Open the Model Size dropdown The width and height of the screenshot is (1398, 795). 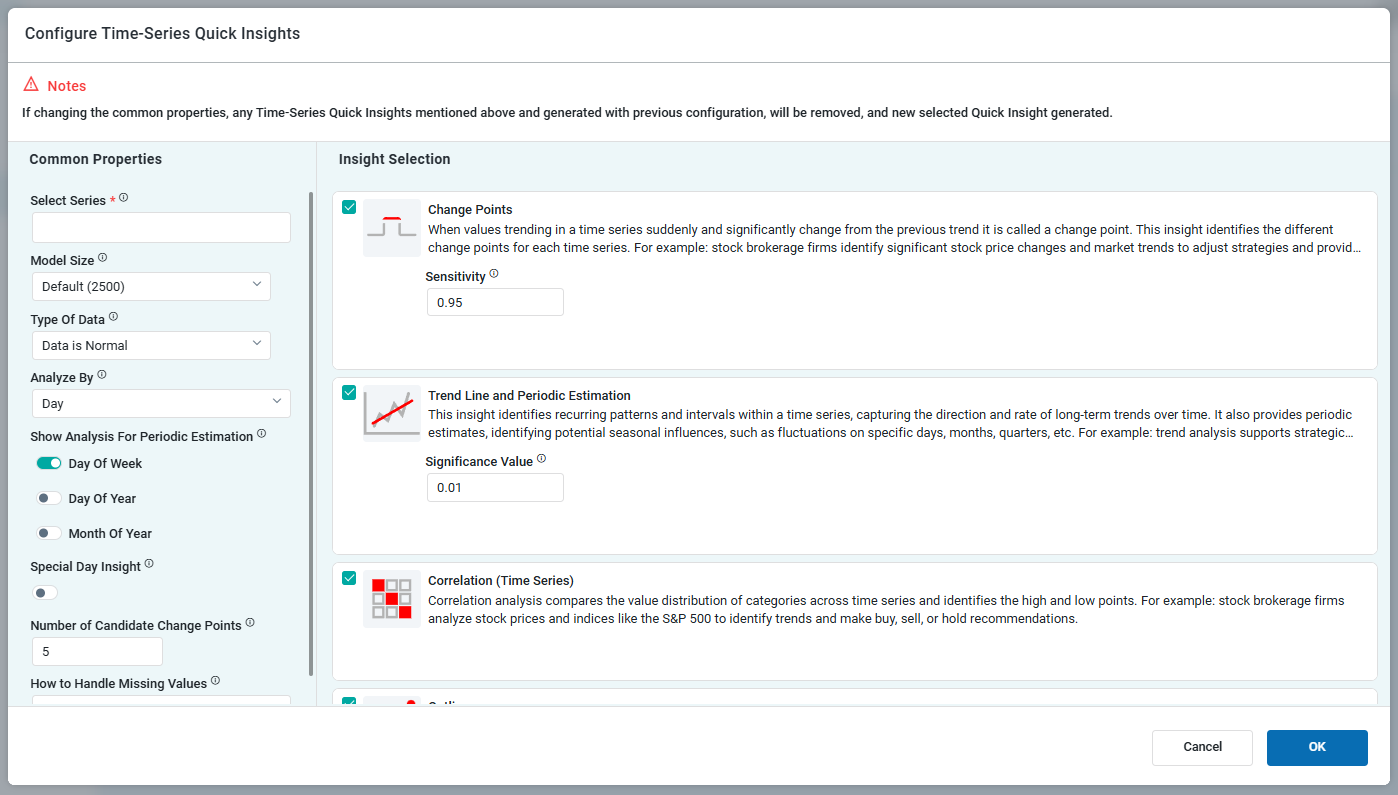pos(151,287)
